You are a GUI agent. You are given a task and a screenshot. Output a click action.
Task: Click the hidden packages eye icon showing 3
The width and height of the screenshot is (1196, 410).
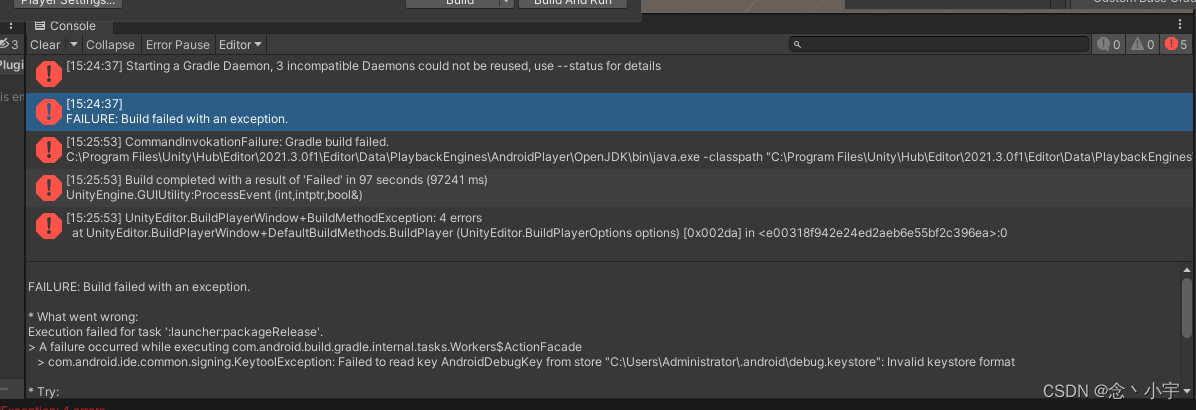(x=9, y=44)
